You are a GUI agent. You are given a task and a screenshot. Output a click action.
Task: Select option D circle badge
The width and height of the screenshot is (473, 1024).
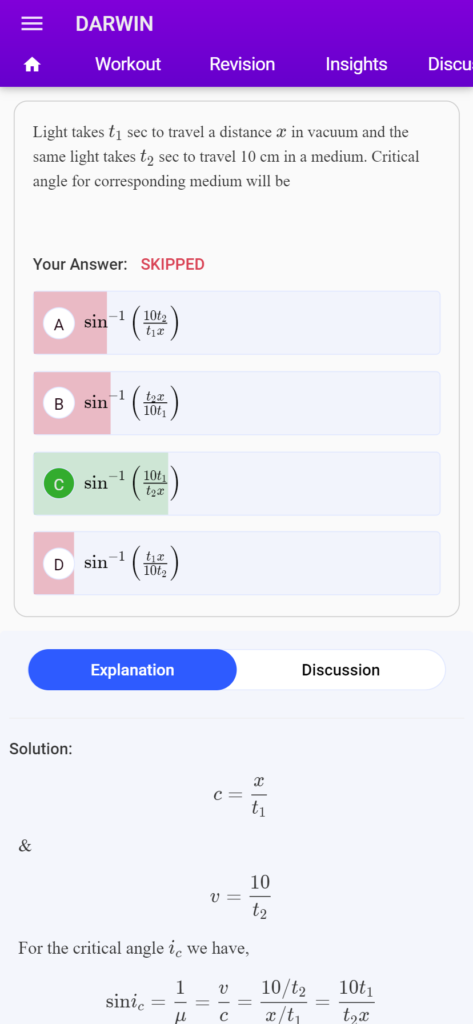59,564
